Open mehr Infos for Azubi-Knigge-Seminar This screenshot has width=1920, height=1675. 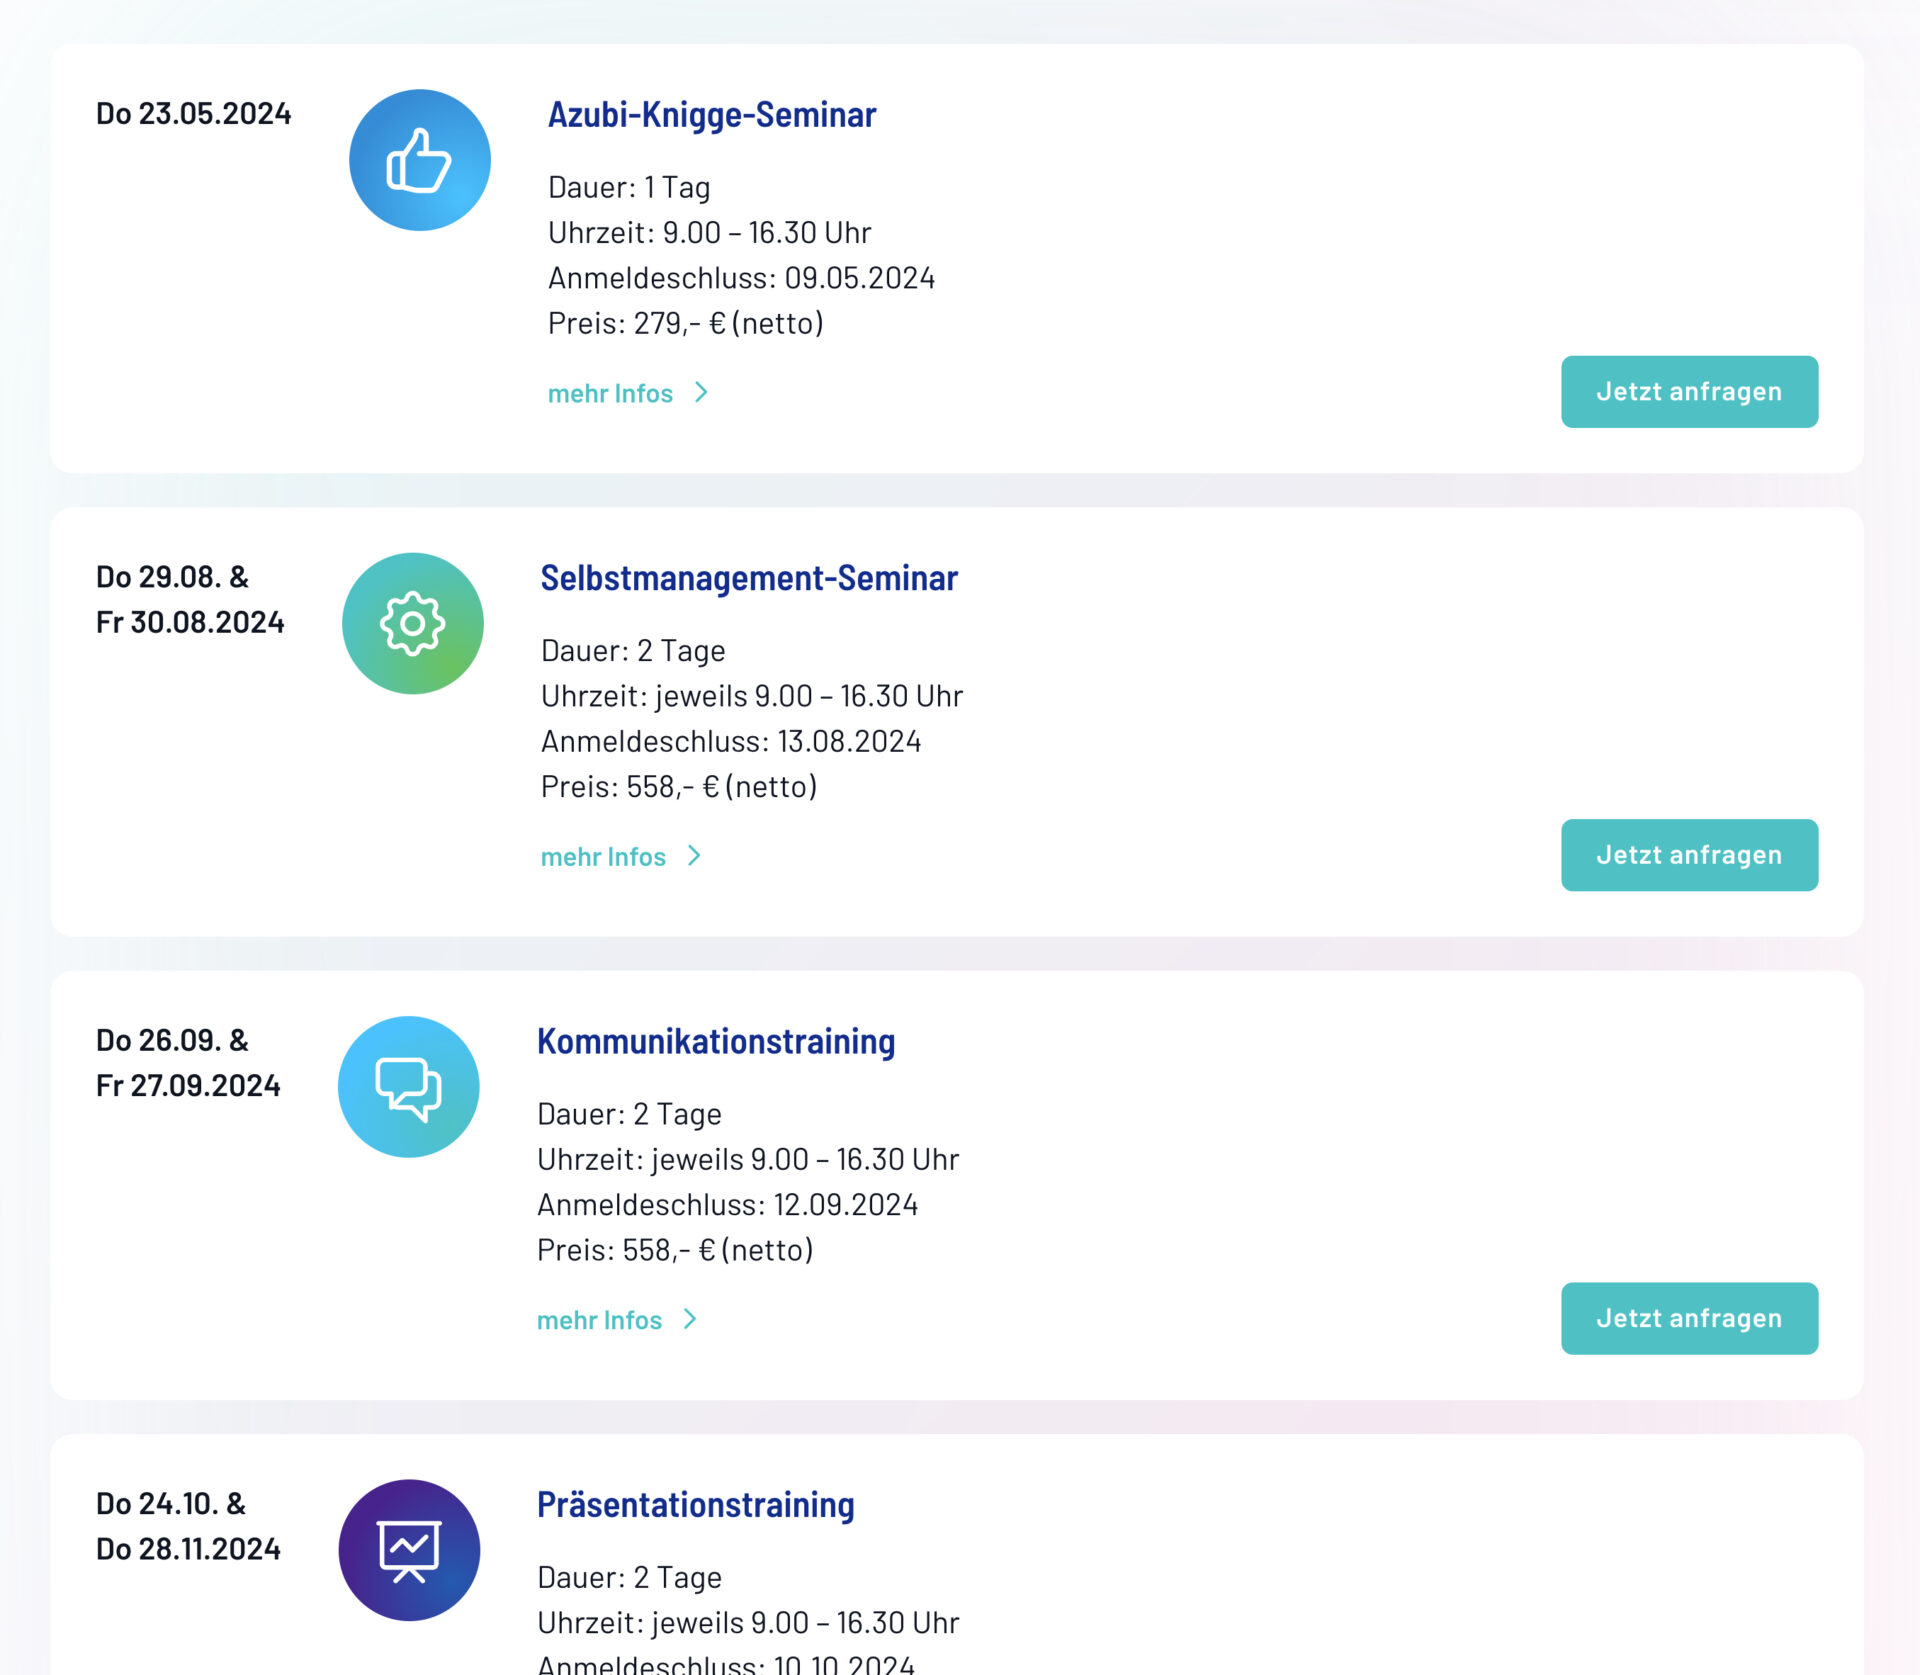coord(610,394)
